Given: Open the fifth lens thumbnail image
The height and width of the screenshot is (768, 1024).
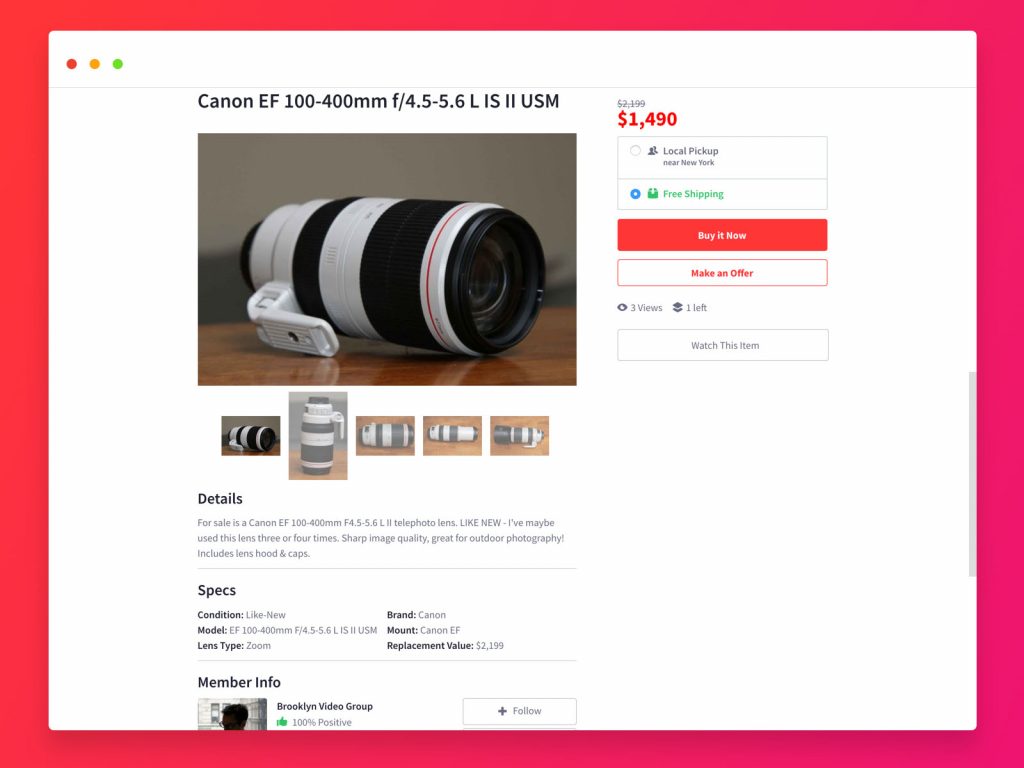Looking at the screenshot, I should (x=520, y=436).
